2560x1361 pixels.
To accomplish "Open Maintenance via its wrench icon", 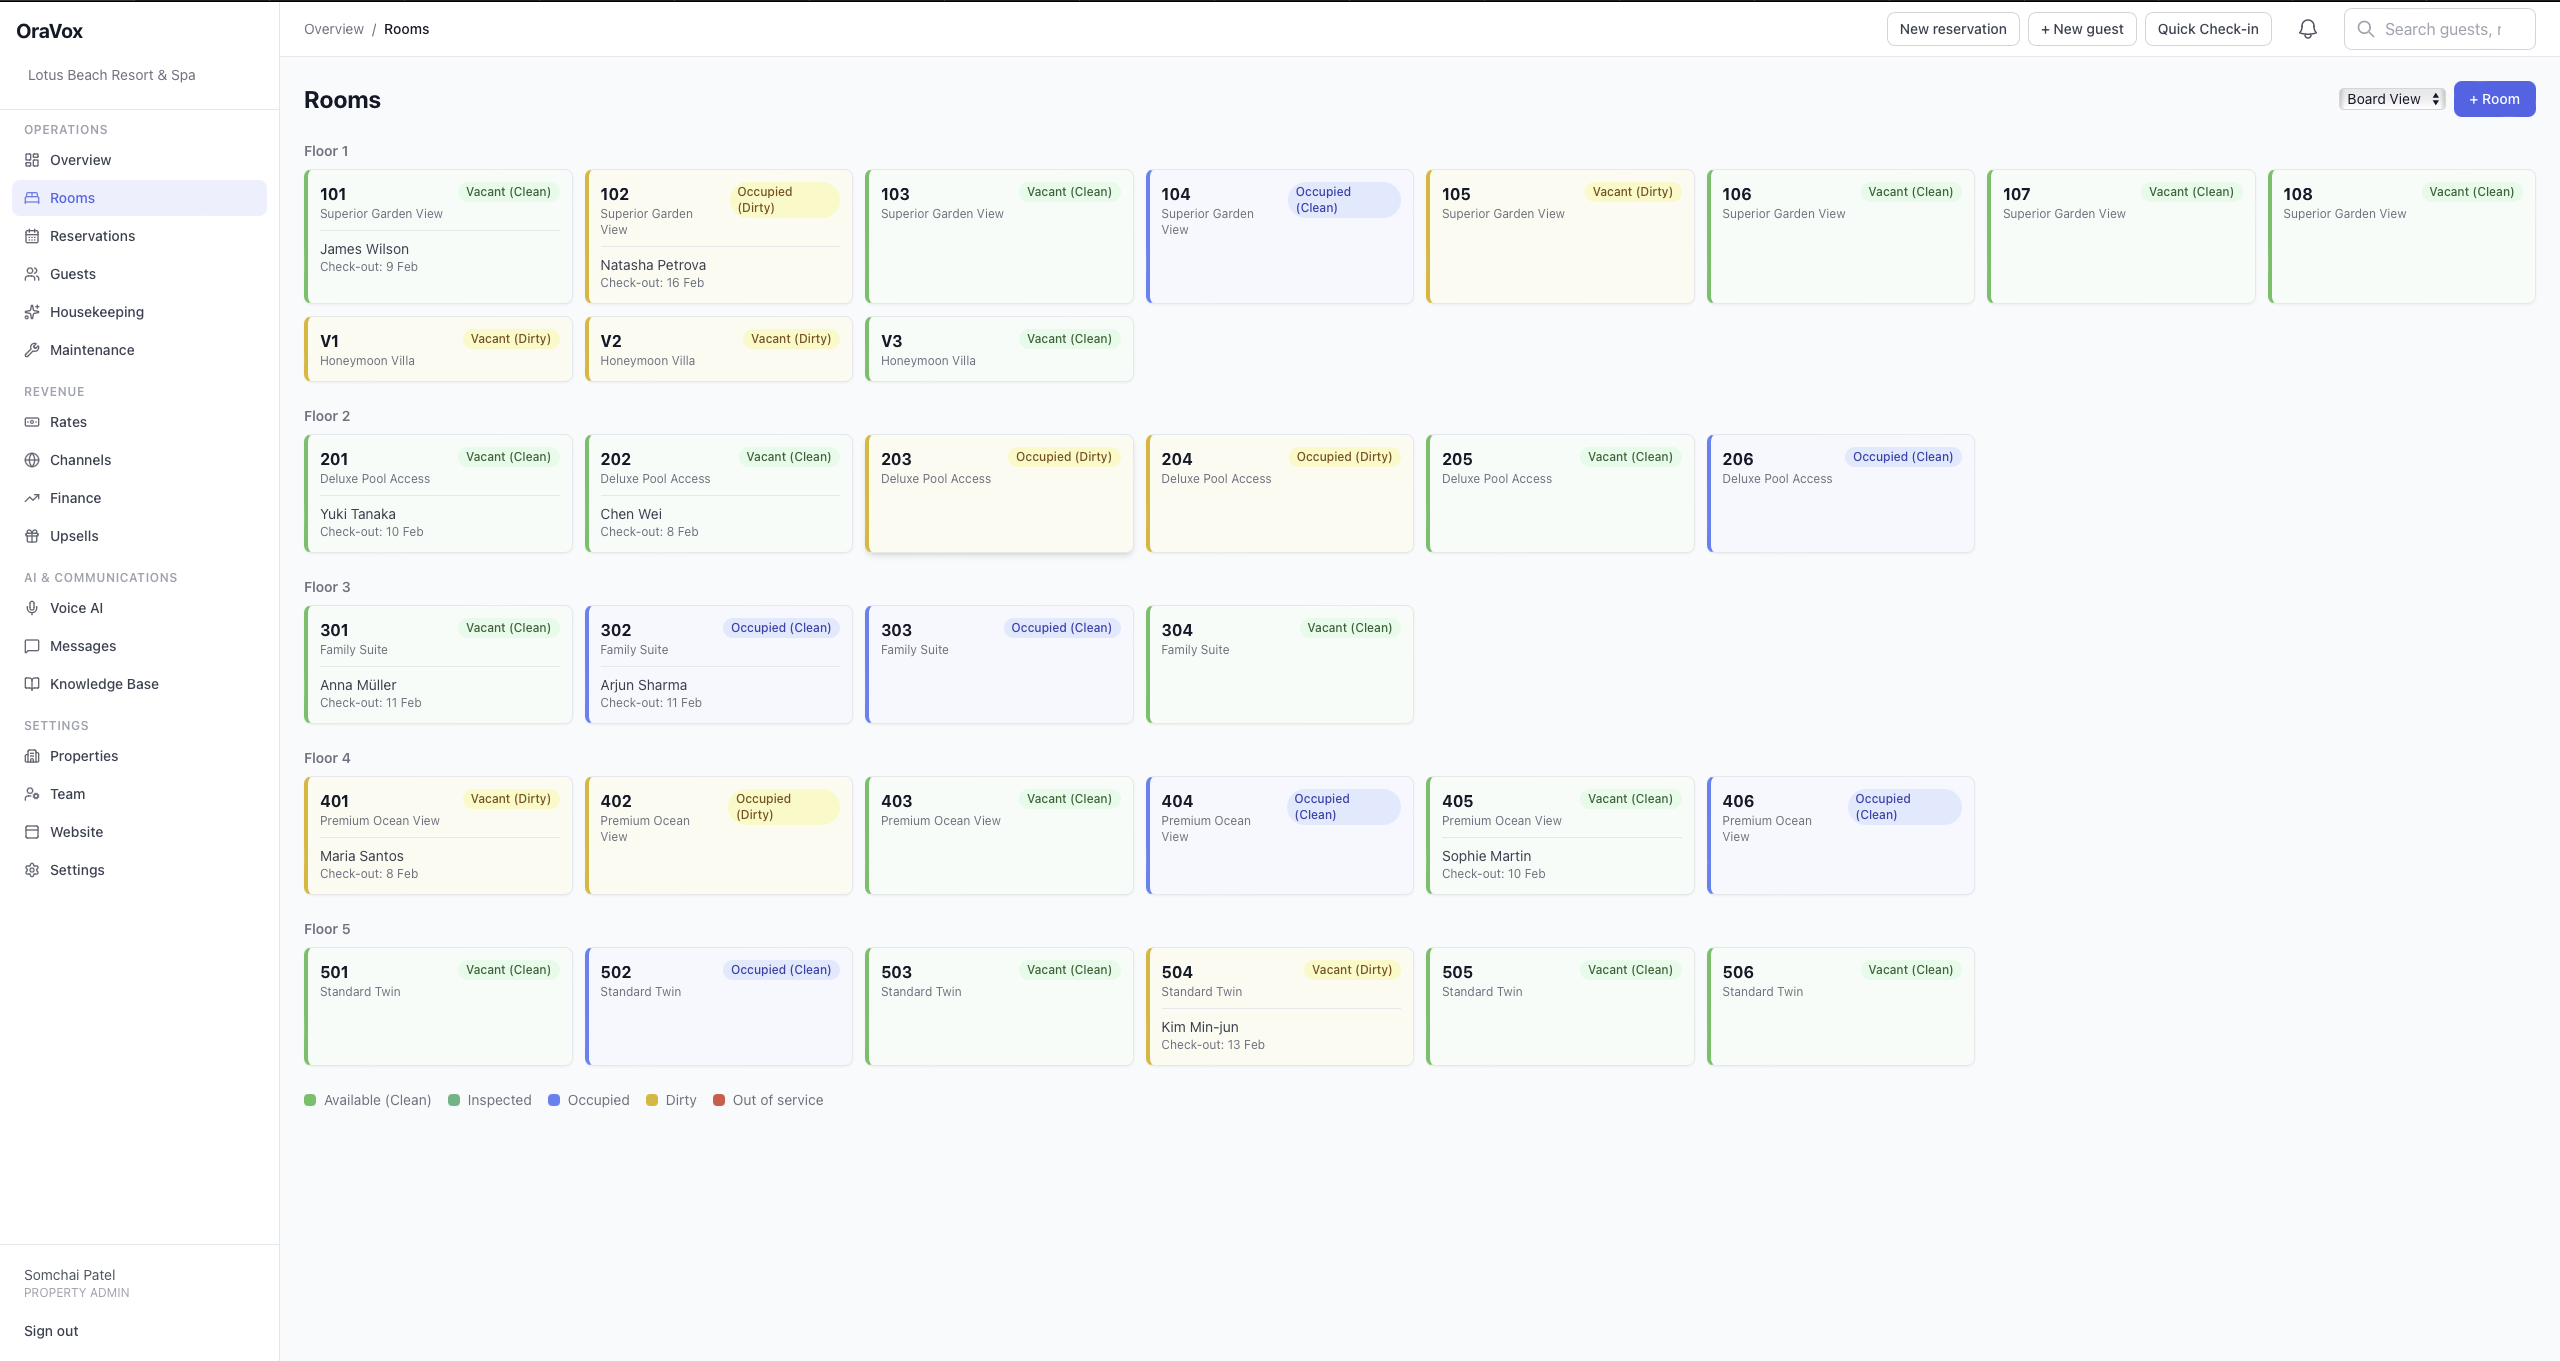I will pyautogui.click(x=31, y=349).
